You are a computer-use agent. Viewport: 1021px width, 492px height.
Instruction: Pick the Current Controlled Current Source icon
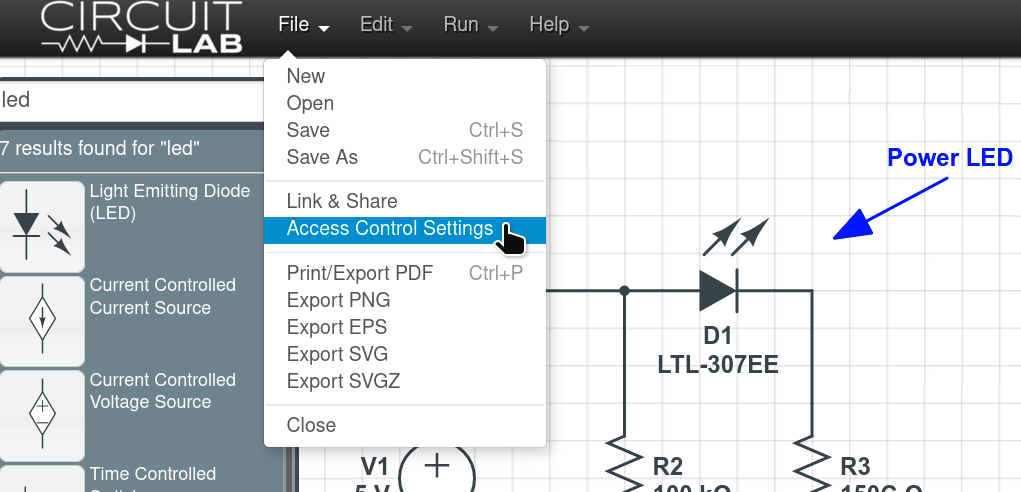(42, 319)
